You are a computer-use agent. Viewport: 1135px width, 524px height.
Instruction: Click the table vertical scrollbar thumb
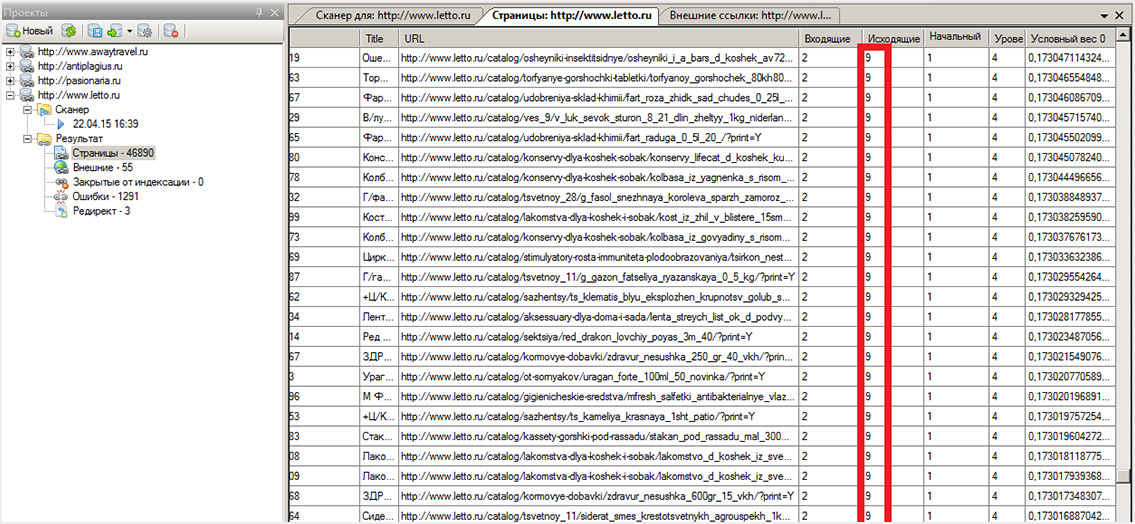coord(1123,476)
